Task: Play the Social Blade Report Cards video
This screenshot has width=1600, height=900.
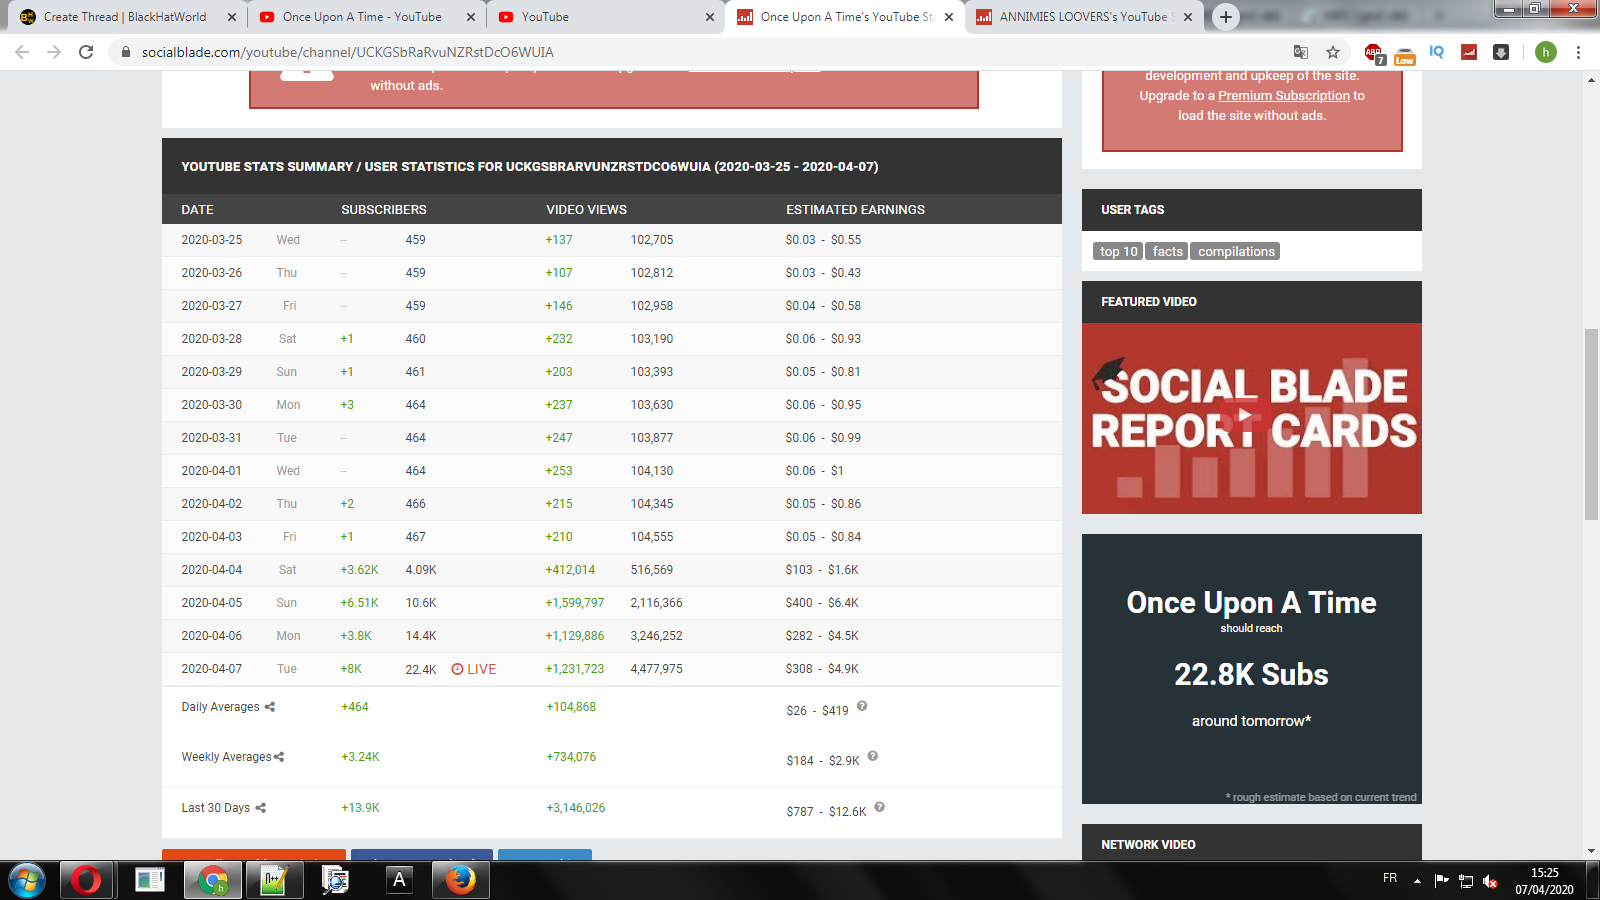Action: [1244, 415]
